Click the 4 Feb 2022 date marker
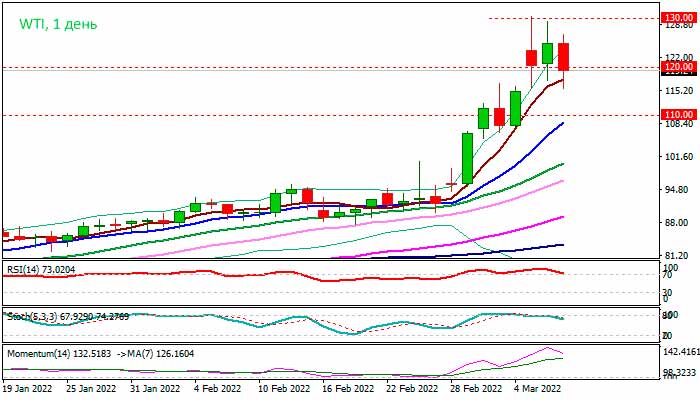 [x=217, y=388]
